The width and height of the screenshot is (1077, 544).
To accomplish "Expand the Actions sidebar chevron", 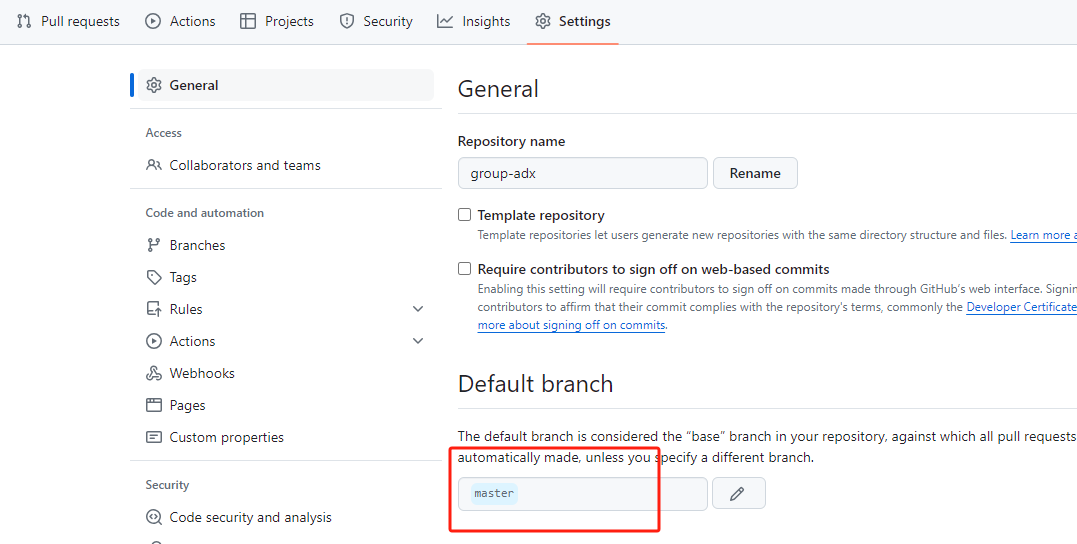I will (x=418, y=341).
